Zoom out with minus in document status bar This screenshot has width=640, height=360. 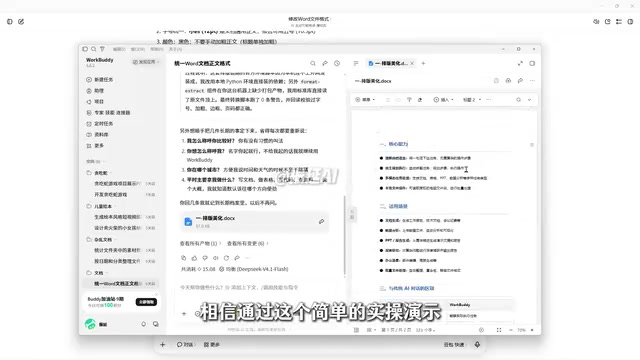[511, 330]
